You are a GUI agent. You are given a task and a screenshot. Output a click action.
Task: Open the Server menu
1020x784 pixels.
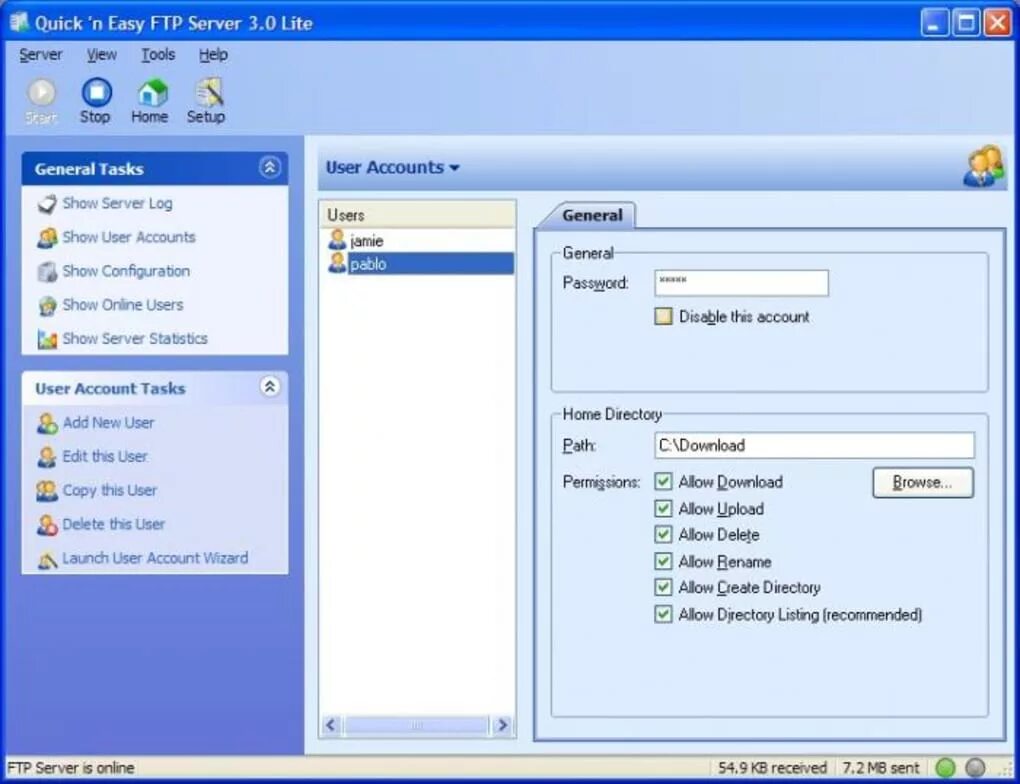coord(40,55)
